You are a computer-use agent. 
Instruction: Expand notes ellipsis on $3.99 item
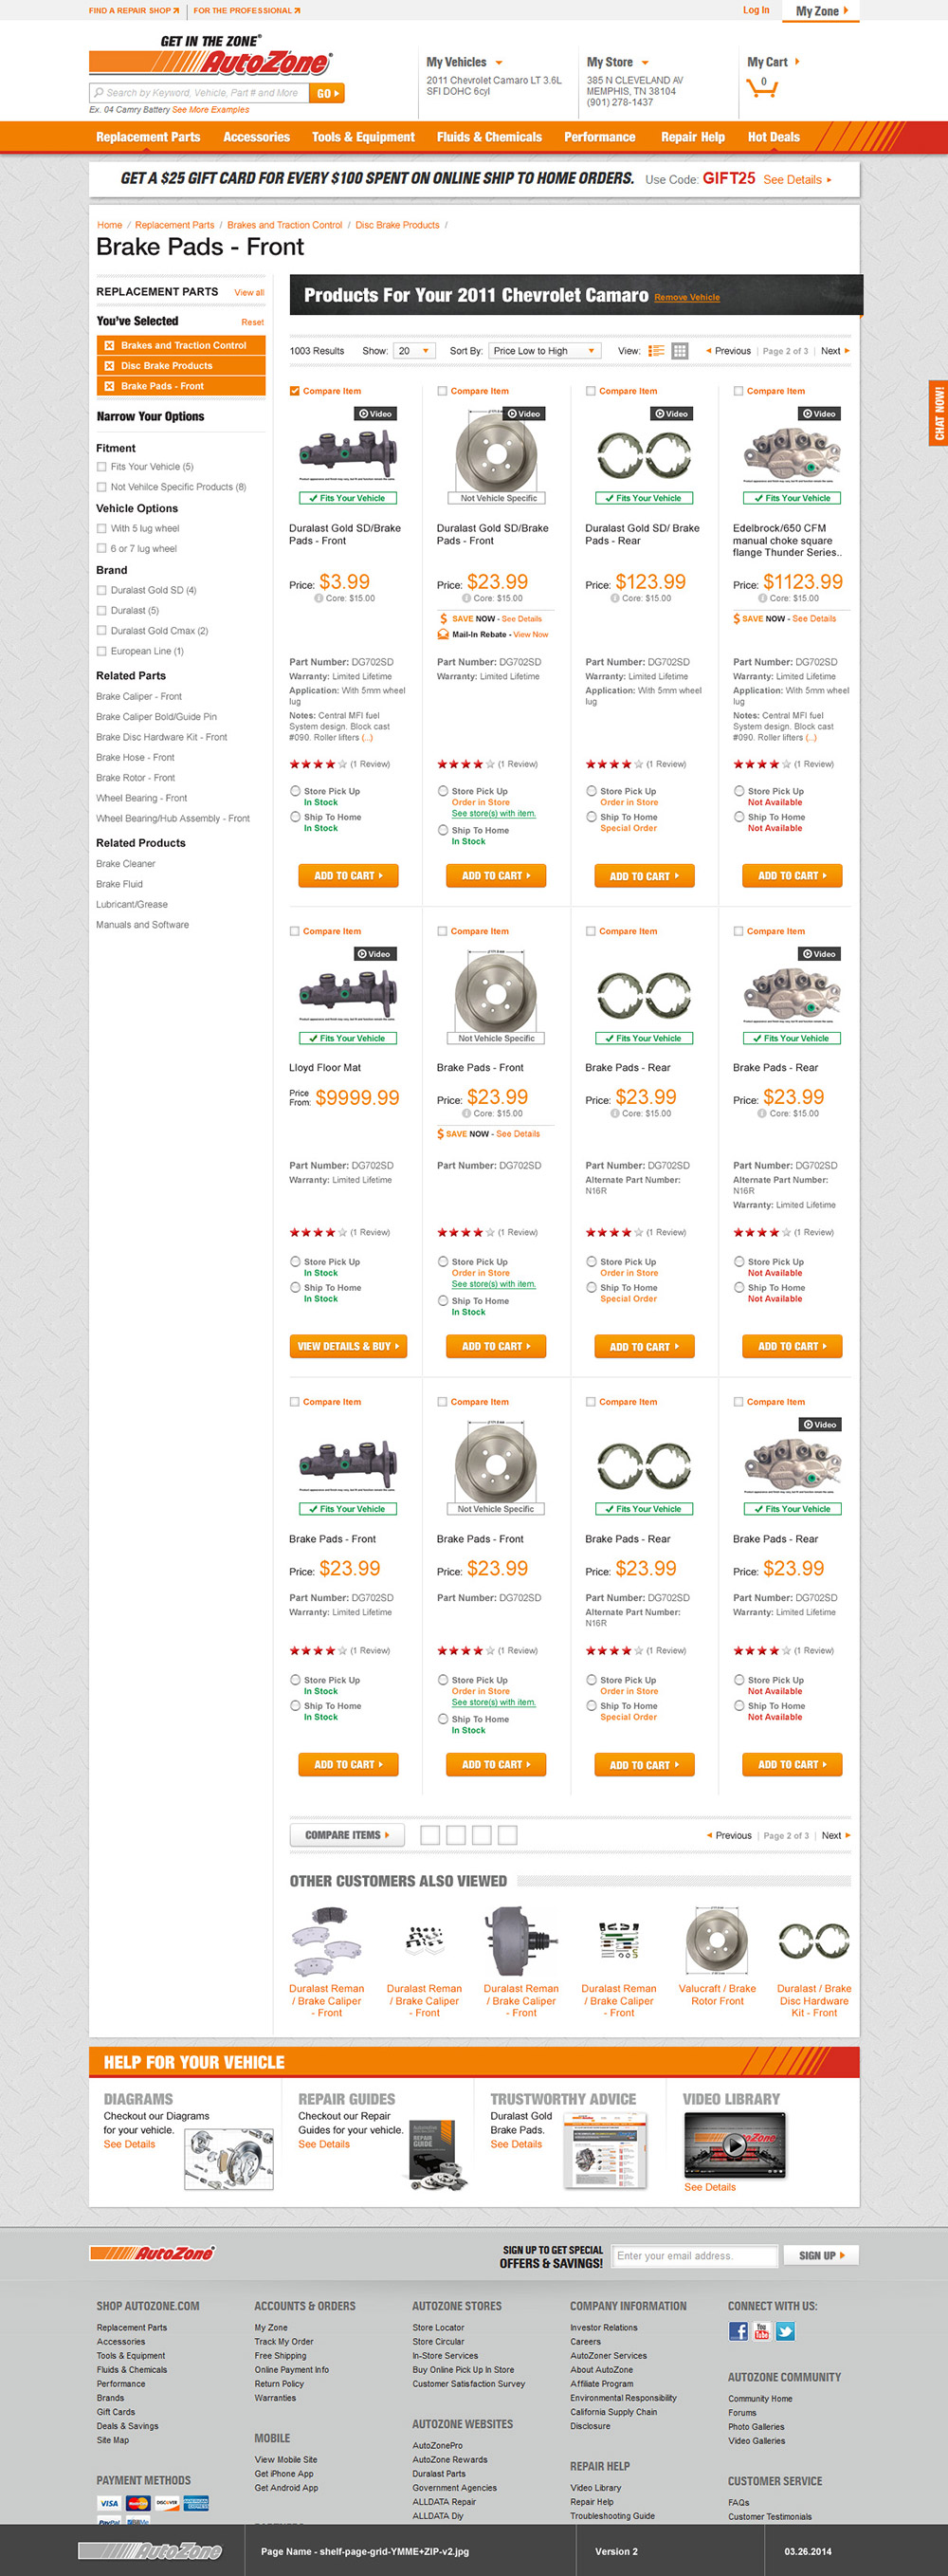click(367, 738)
